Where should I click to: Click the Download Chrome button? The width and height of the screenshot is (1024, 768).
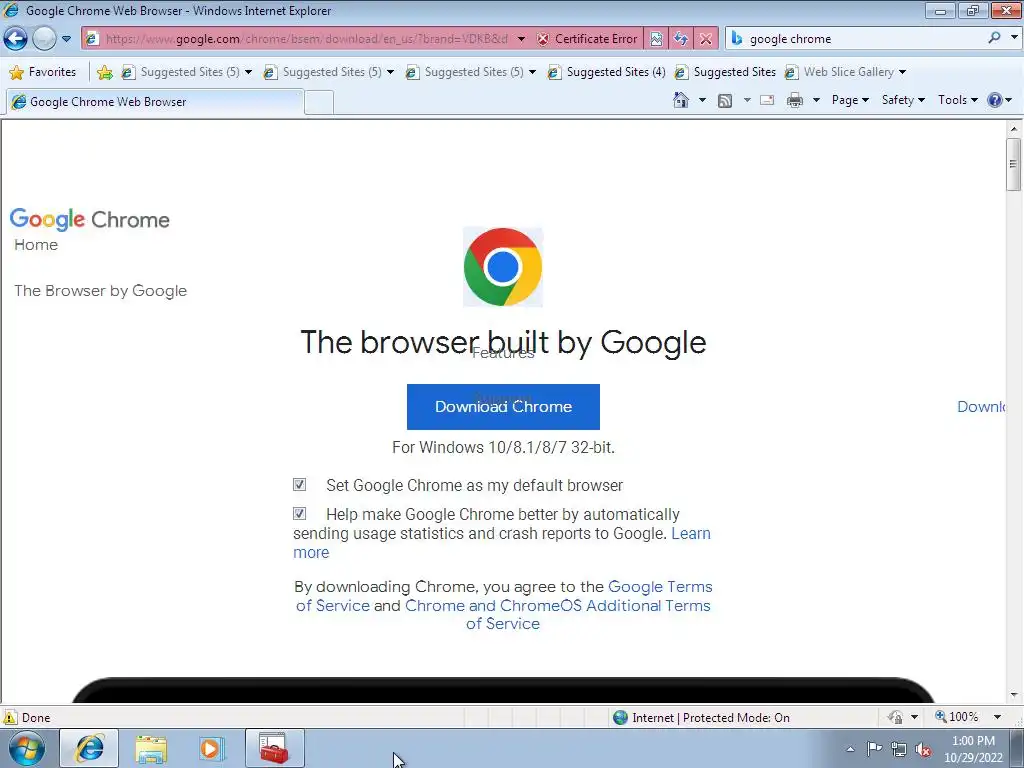click(503, 407)
